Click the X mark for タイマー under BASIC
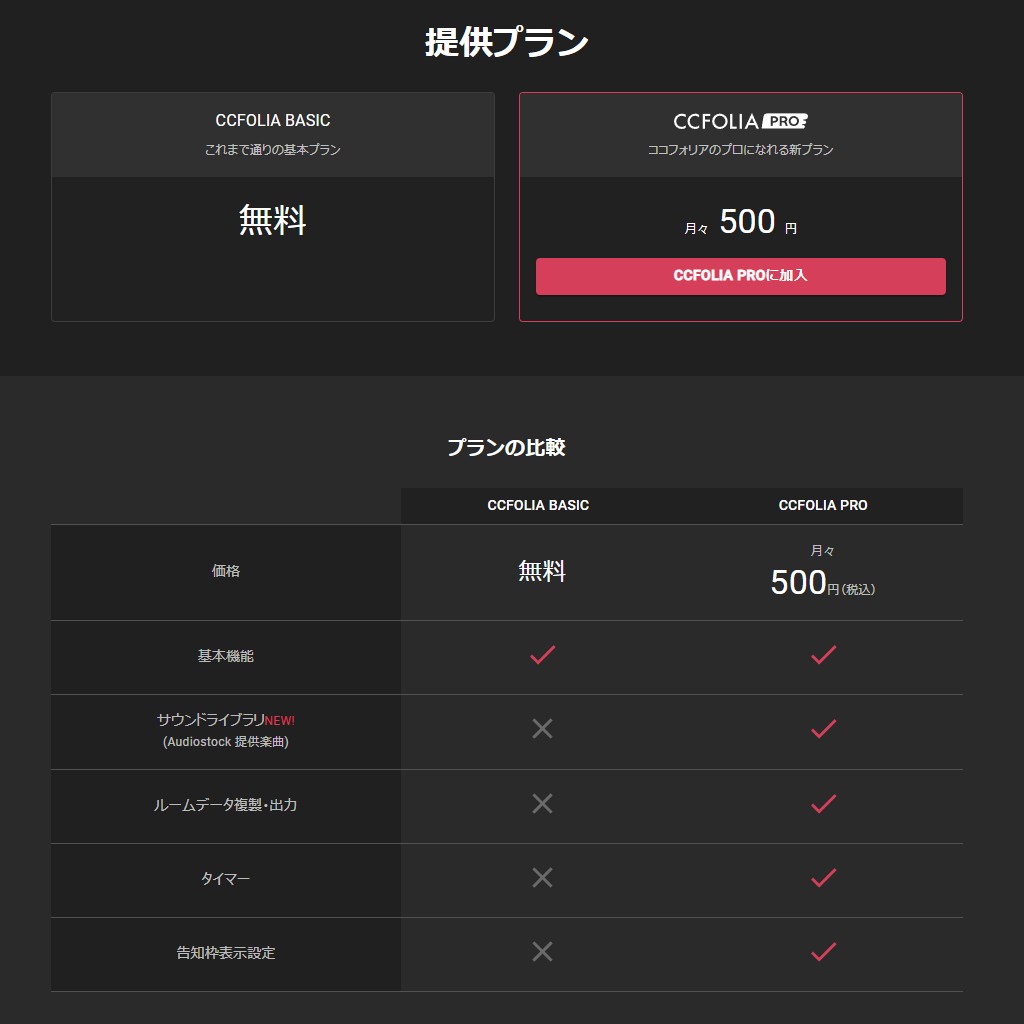Screen dimensions: 1024x1024 click(x=542, y=878)
